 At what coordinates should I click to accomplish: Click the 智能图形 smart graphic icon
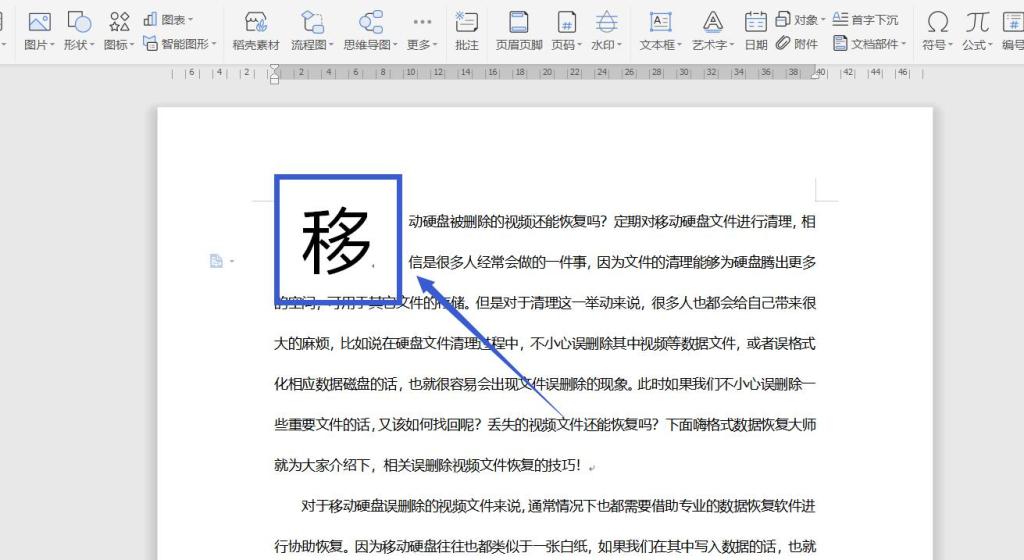point(150,44)
